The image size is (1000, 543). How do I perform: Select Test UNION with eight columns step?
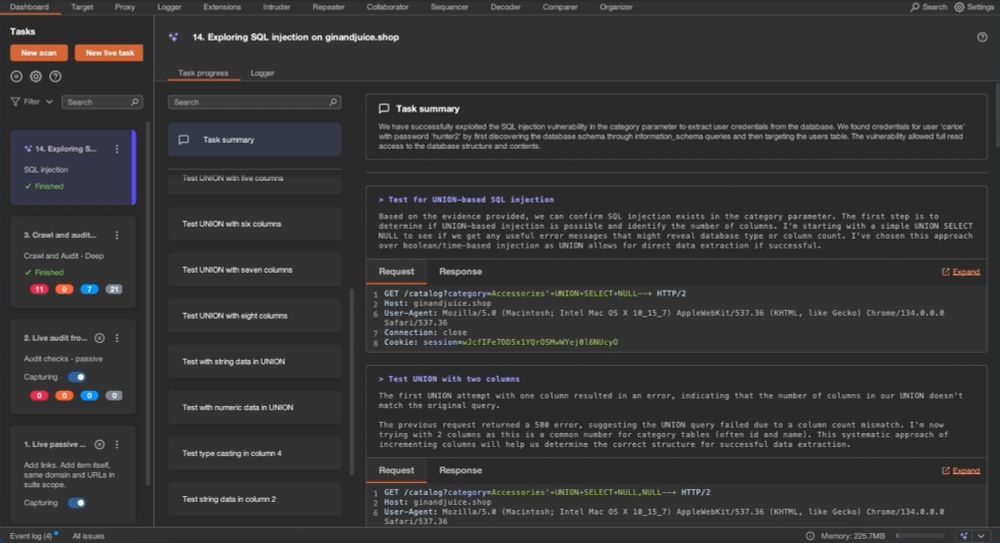coord(254,316)
